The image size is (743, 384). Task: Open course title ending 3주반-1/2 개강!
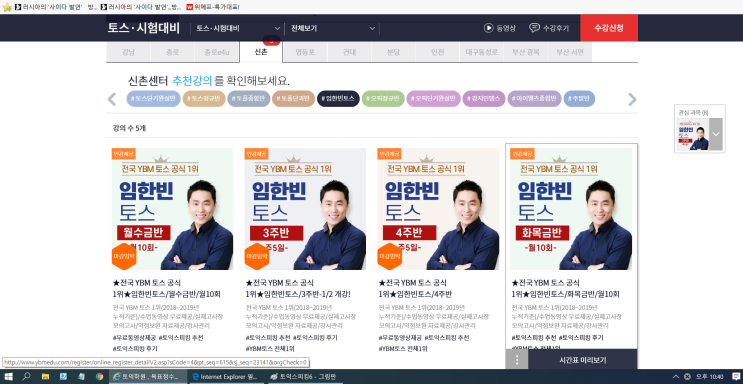[x=298, y=289]
